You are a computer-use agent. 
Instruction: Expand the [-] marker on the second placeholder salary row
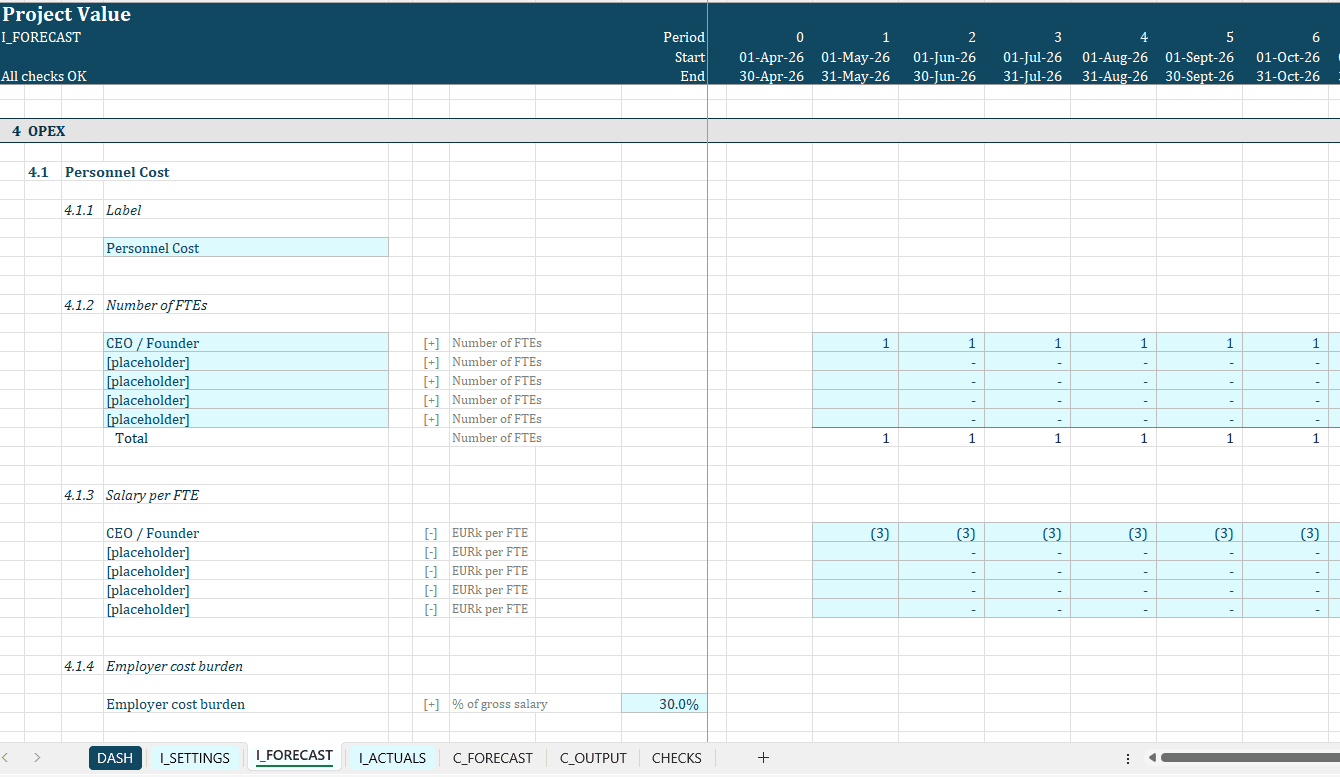click(x=431, y=551)
